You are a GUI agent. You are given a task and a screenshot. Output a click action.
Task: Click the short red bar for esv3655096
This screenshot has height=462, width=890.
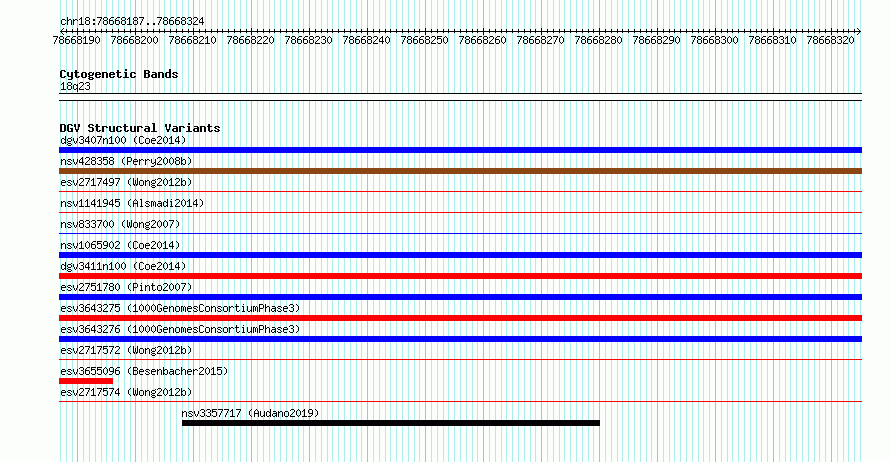click(x=86, y=381)
